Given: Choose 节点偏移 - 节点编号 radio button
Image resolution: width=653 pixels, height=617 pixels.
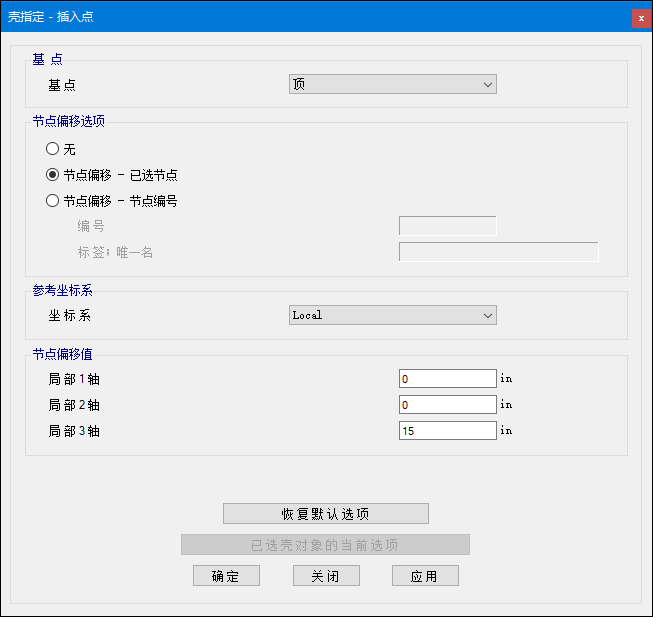Looking at the screenshot, I should tap(53, 200).
